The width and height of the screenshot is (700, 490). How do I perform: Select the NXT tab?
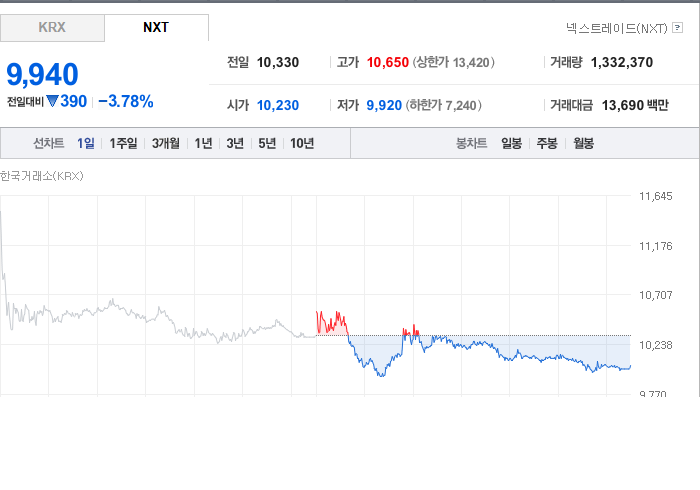tap(156, 28)
